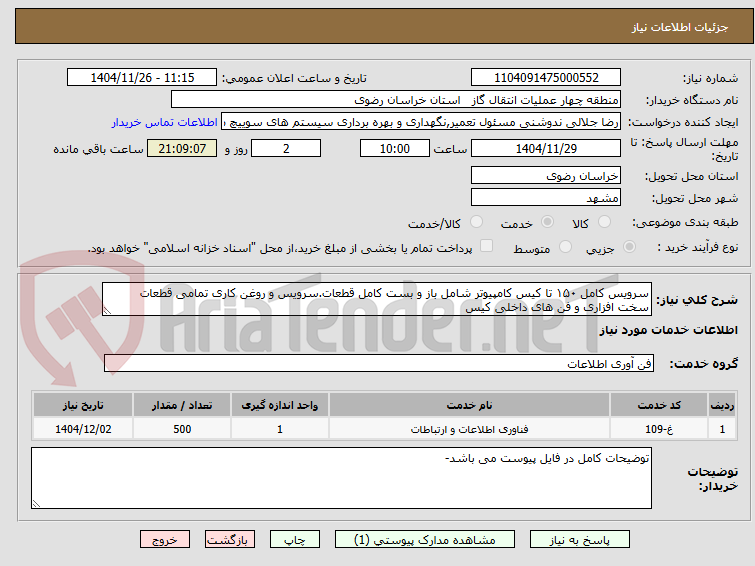755x566 pixels.
Task: Click the cell فناوری اطلاعات و ارتباطات
Action: pos(469,429)
